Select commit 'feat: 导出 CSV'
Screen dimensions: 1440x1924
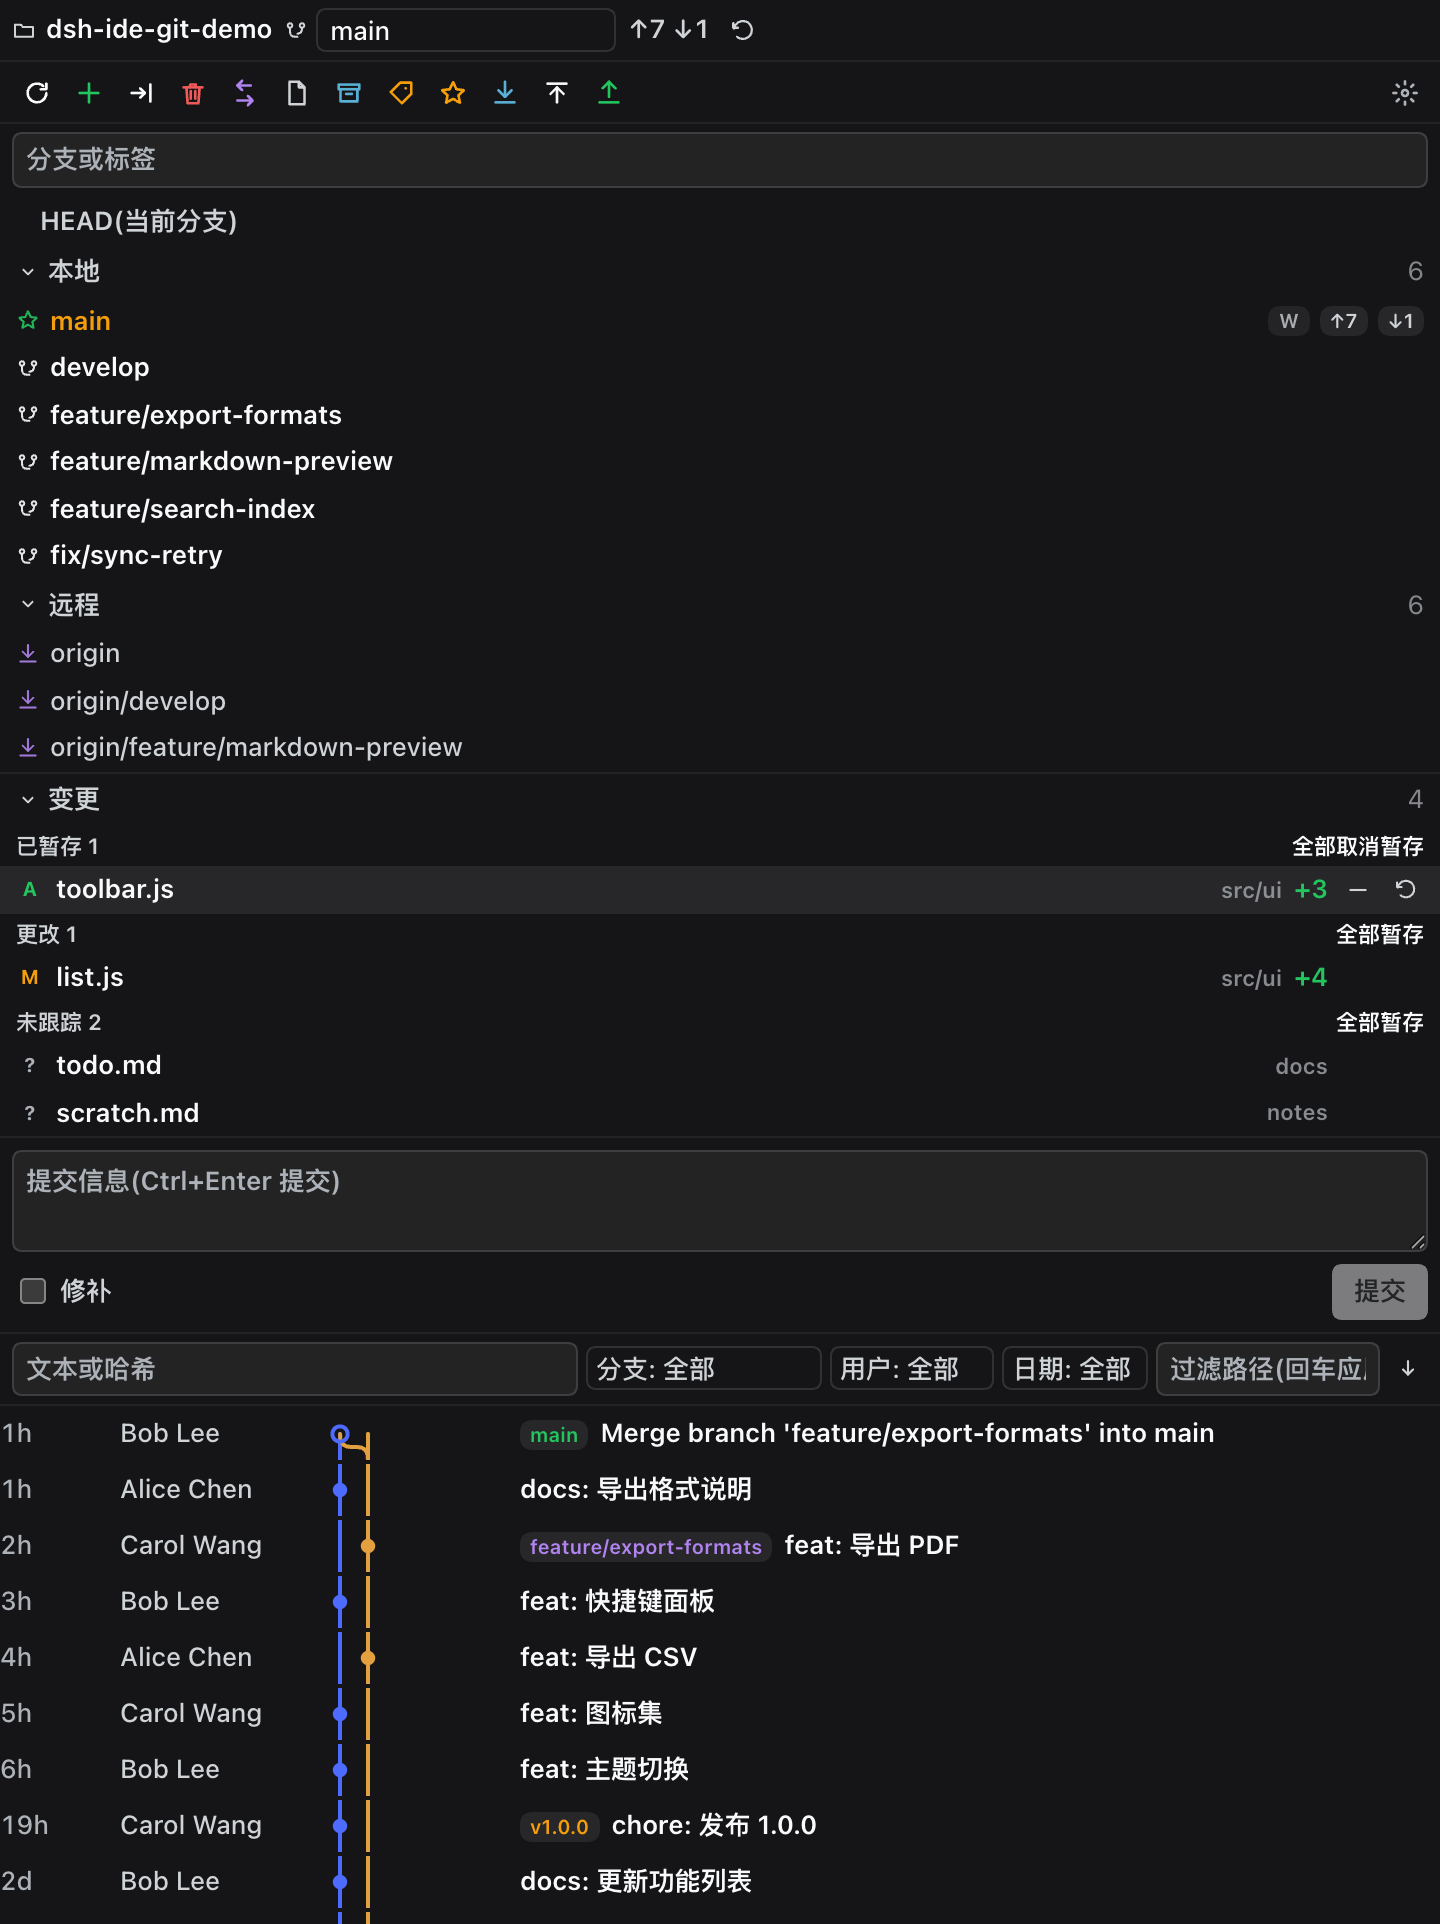720,1658
